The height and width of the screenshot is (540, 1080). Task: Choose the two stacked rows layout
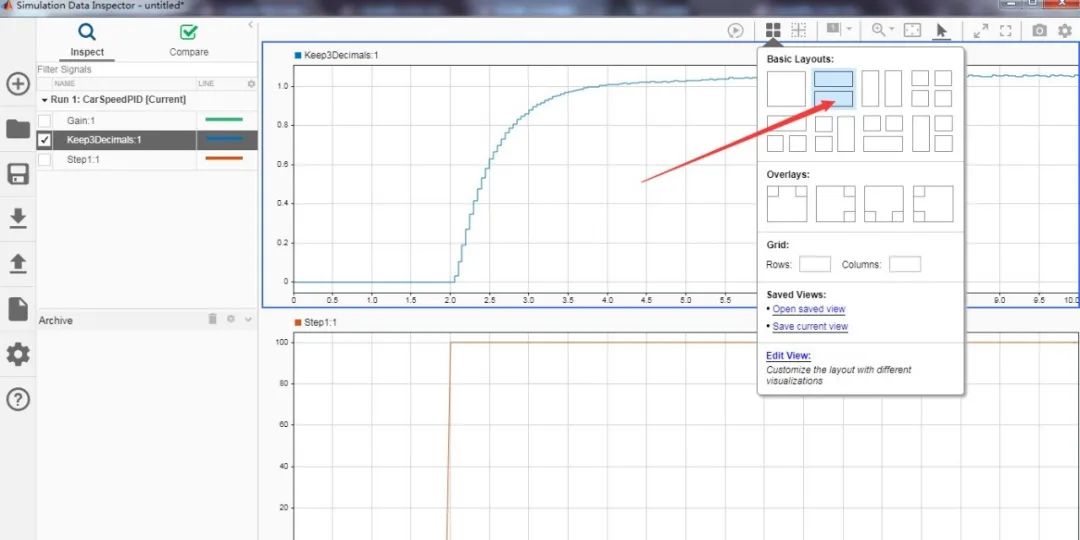[833, 89]
